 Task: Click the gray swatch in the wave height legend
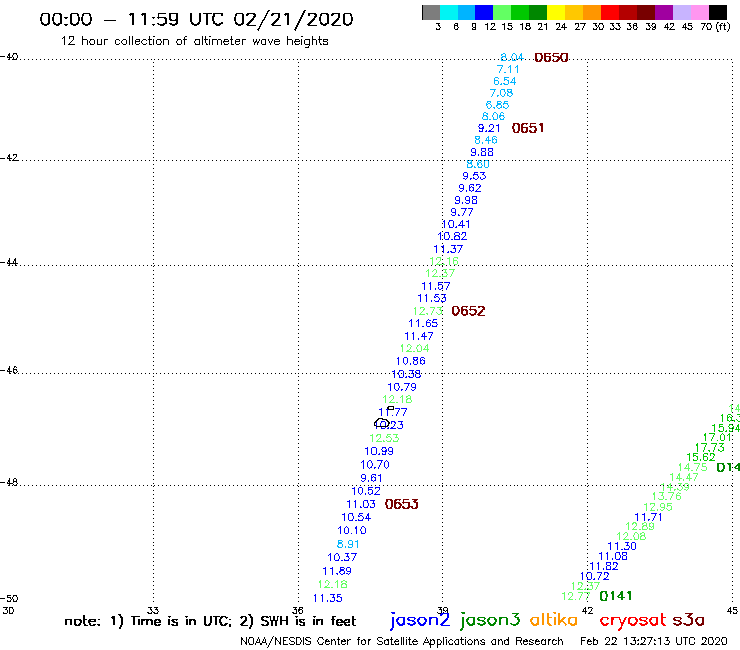[431, 12]
